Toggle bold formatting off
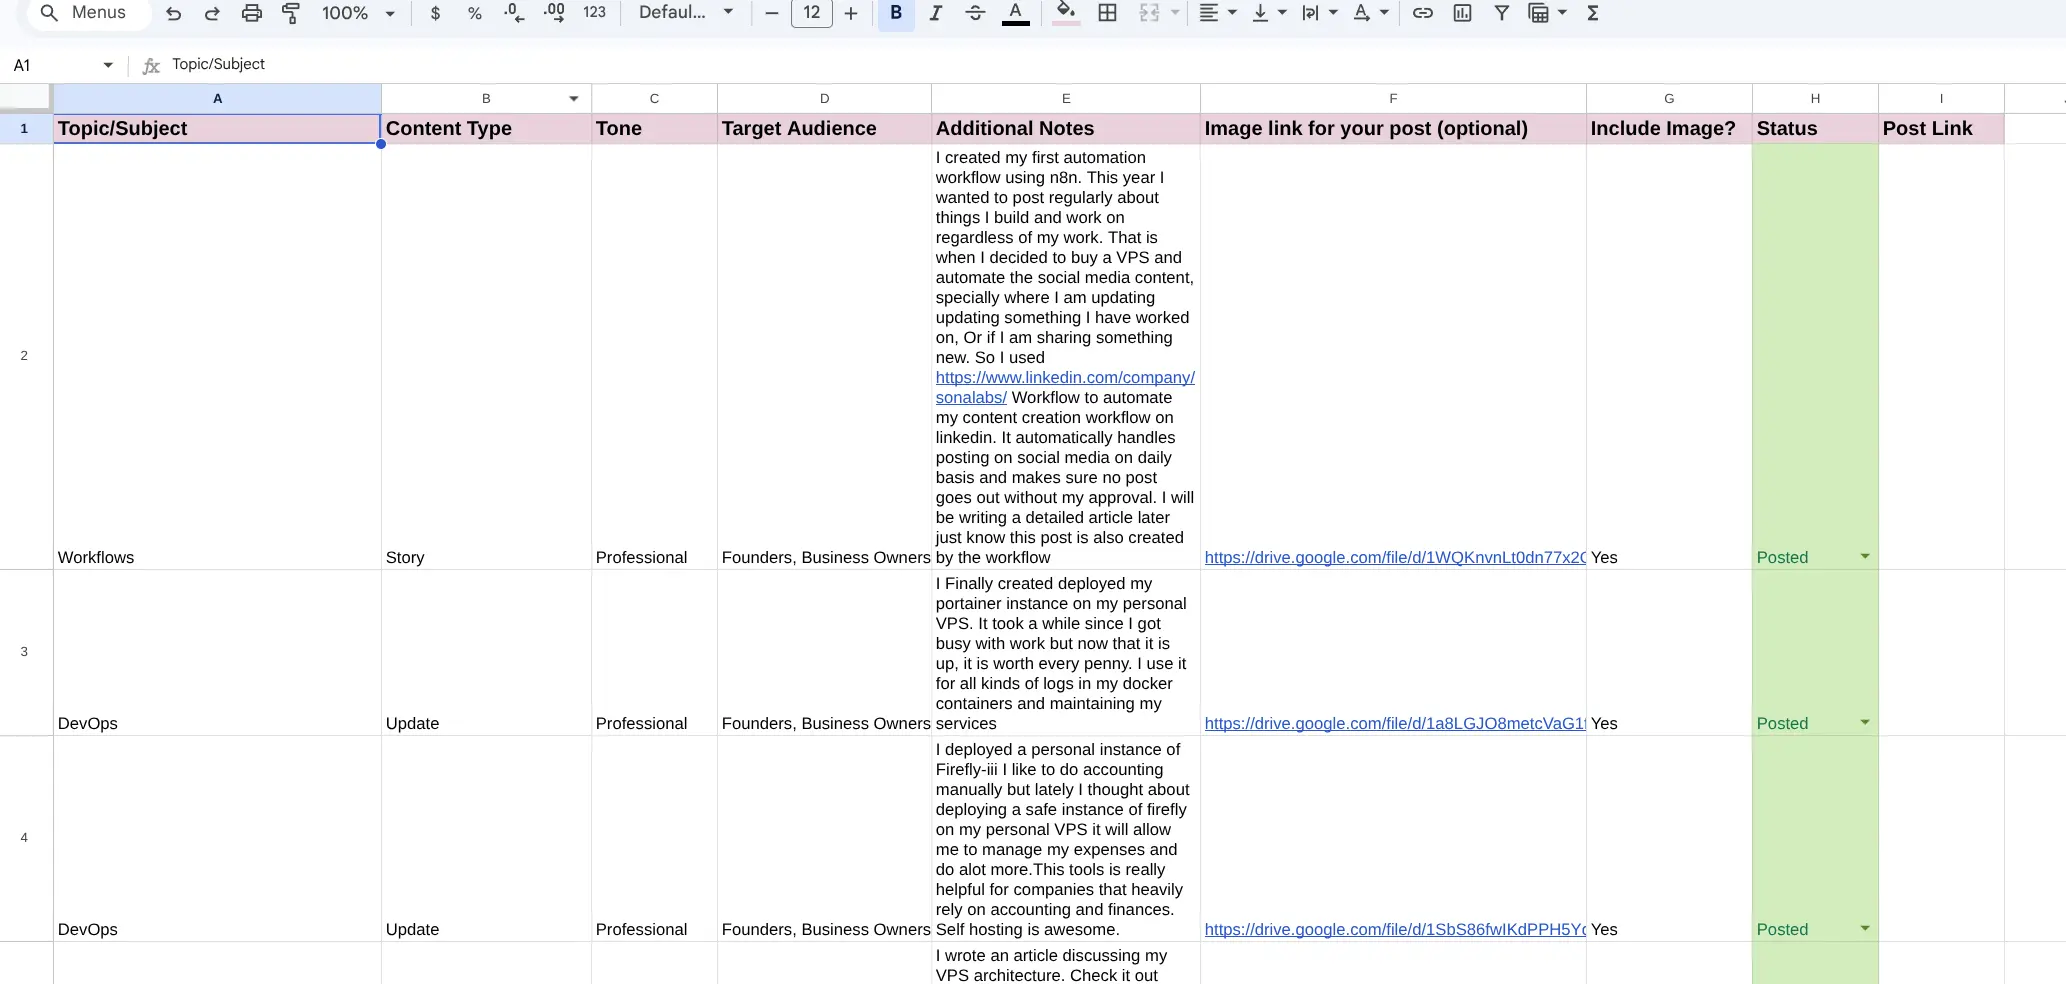Viewport: 2066px width, 984px height. tap(894, 13)
